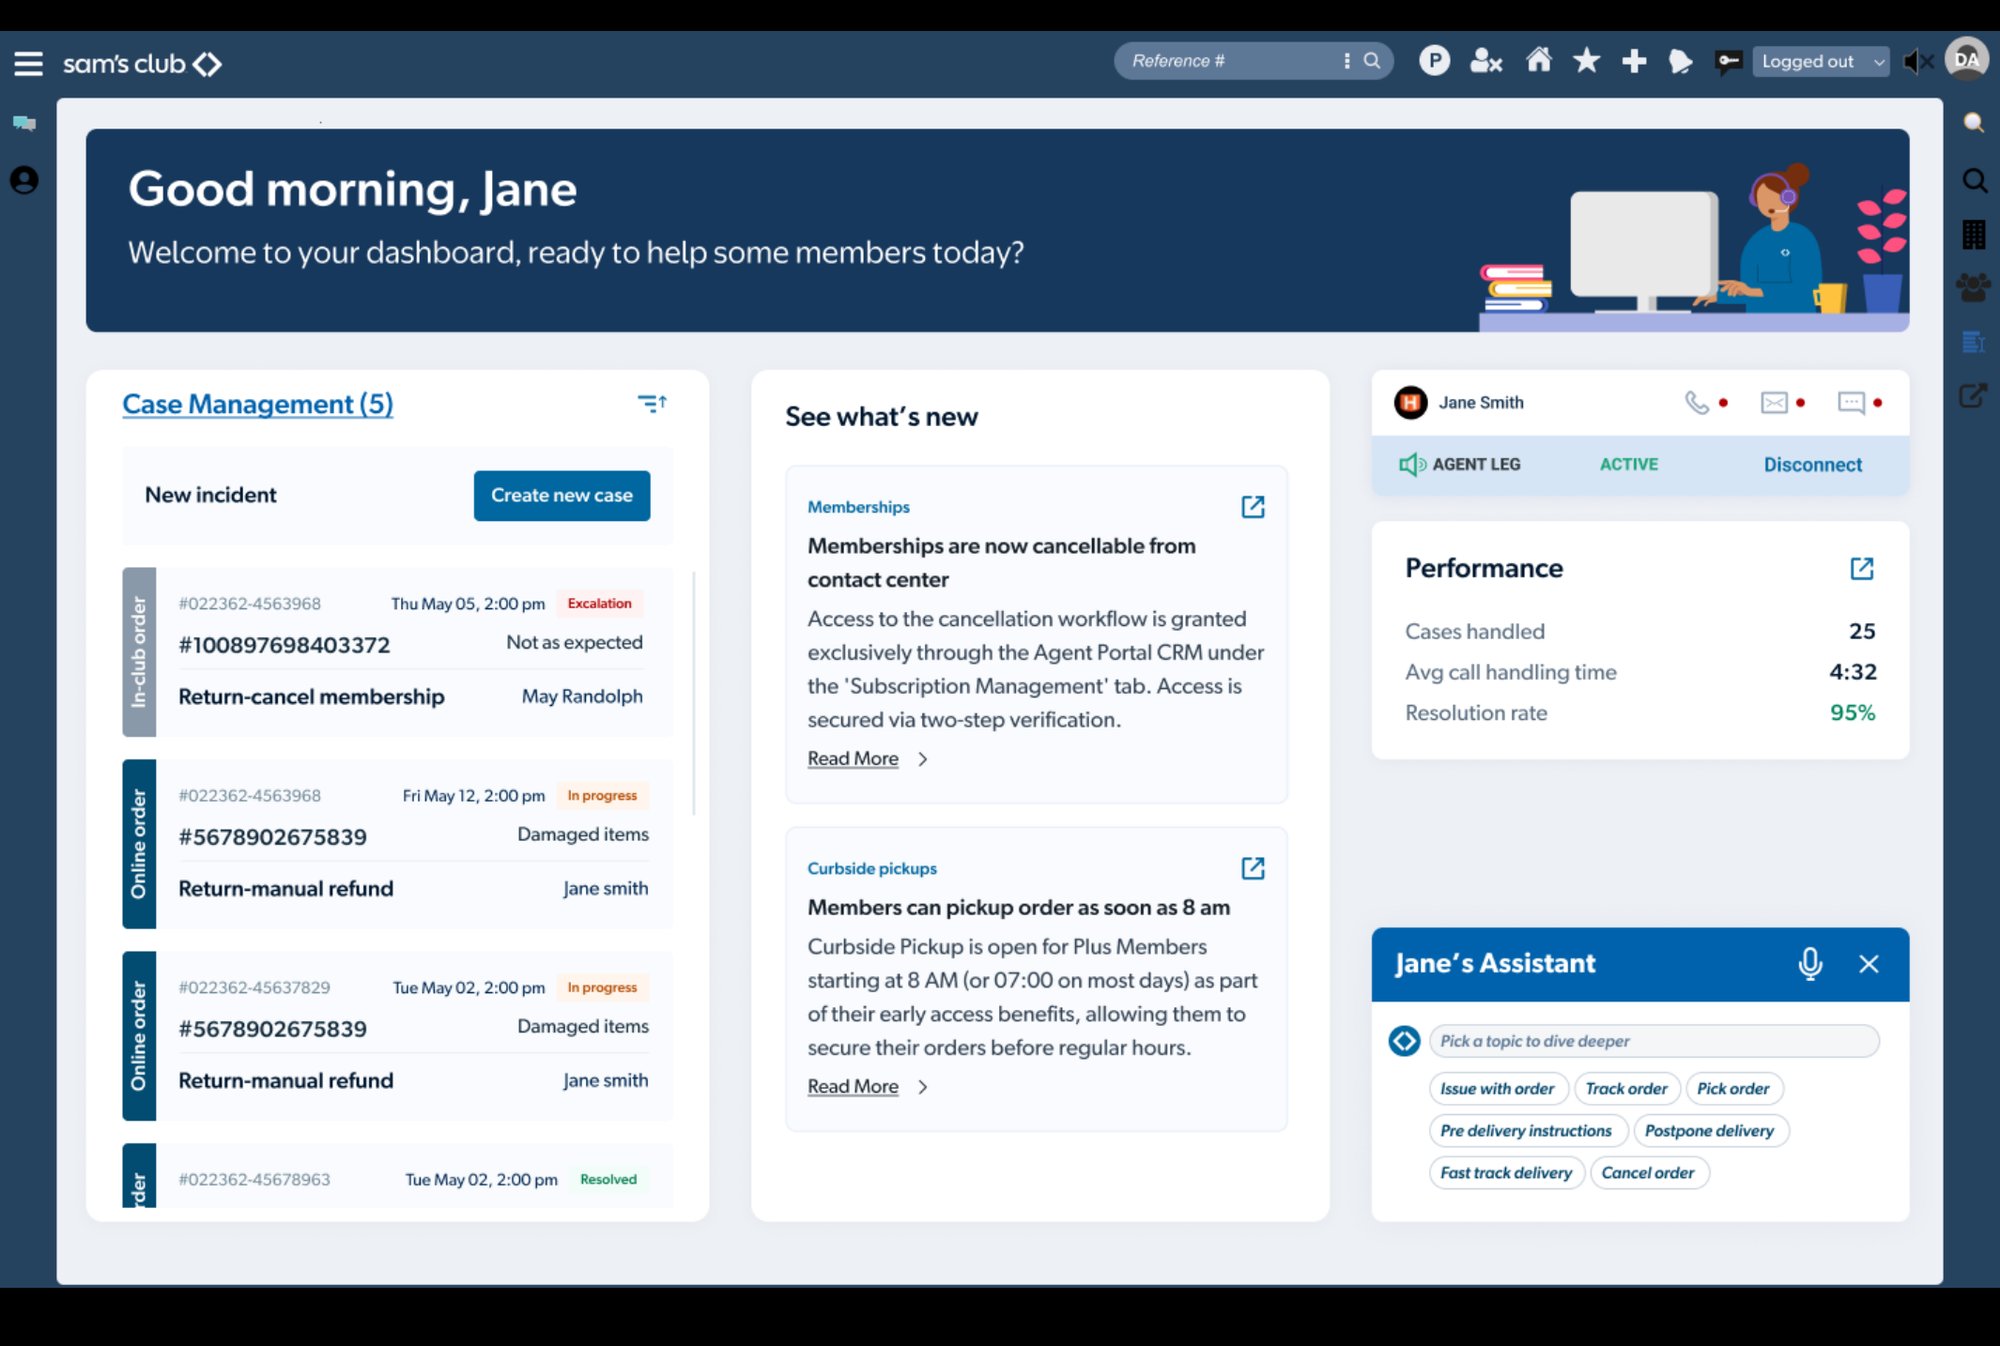Open favorites star icon
The height and width of the screenshot is (1346, 2000).
1586,61
